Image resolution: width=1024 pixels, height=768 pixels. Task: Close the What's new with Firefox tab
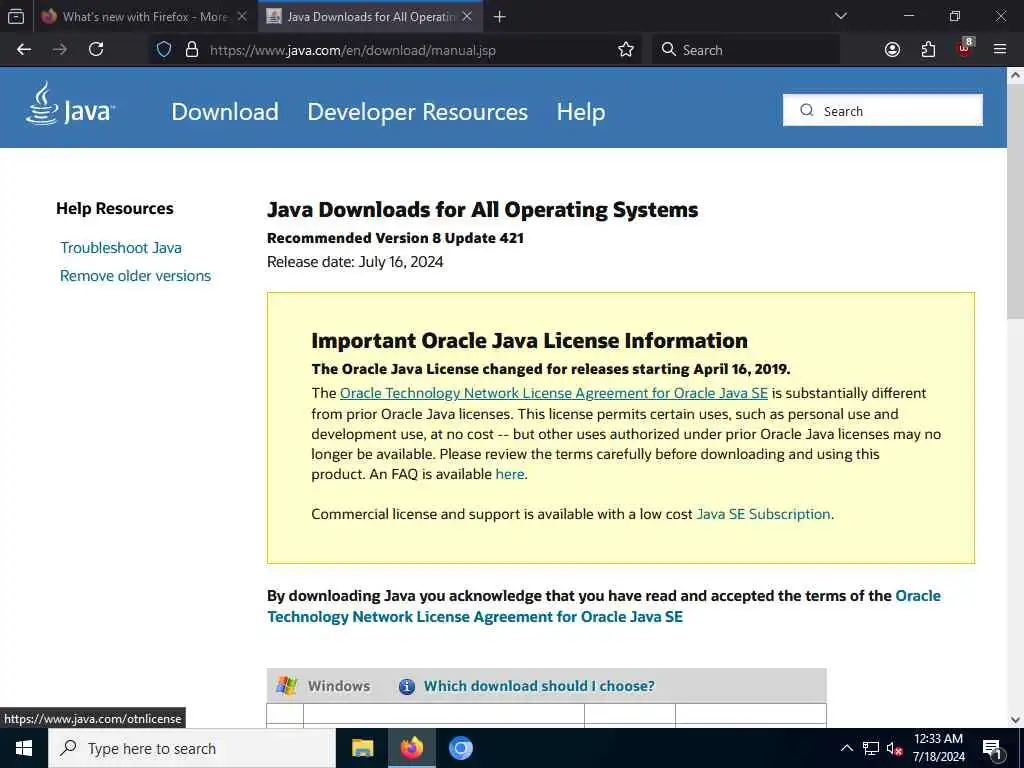coord(242,16)
